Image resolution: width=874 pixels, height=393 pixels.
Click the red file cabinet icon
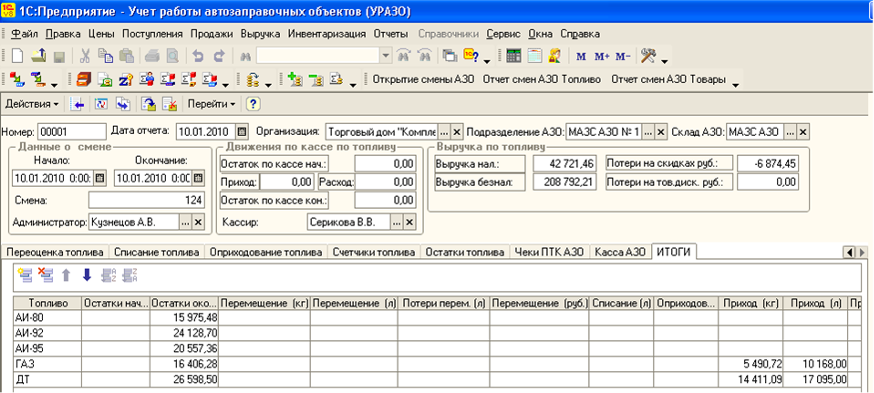coord(84,80)
